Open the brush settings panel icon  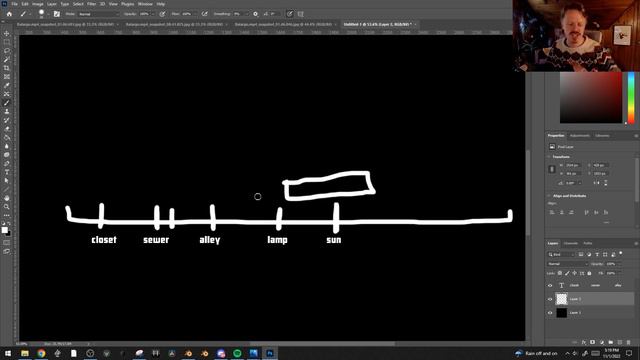pos(57,14)
